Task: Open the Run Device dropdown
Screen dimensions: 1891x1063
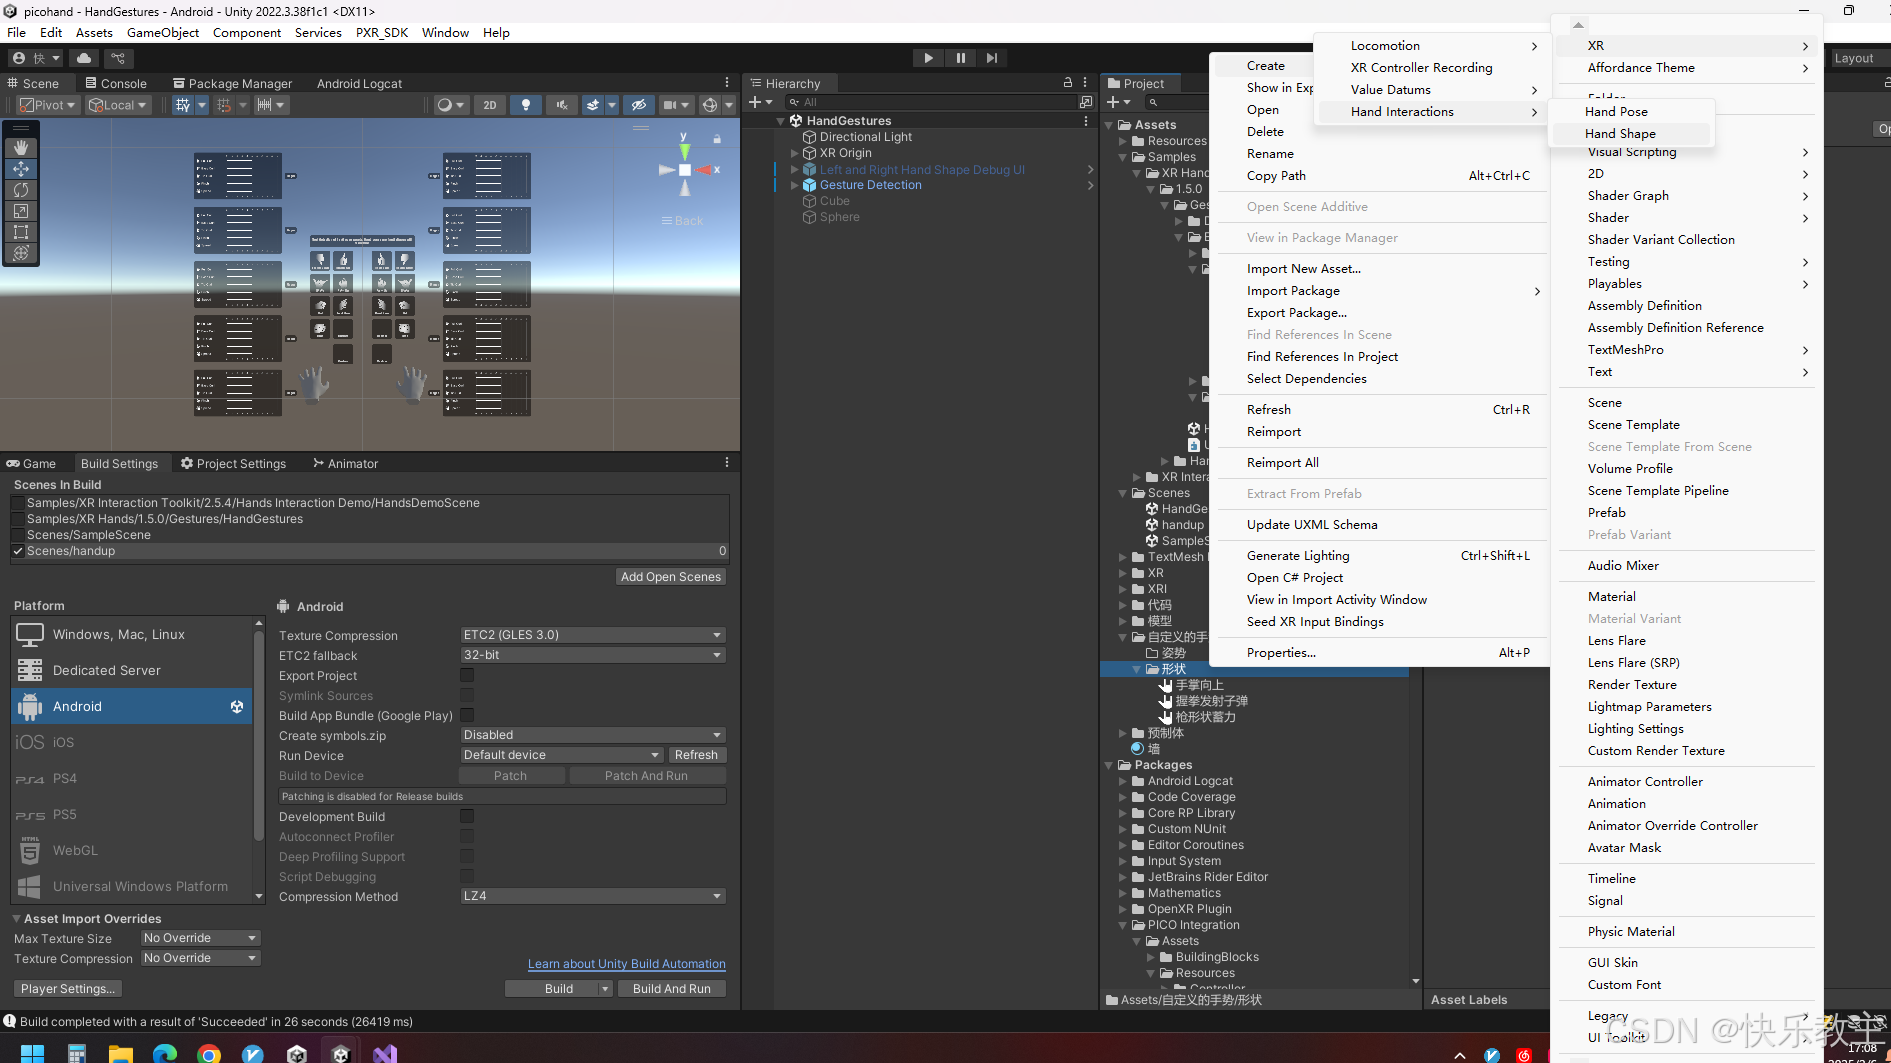Action: pos(562,755)
